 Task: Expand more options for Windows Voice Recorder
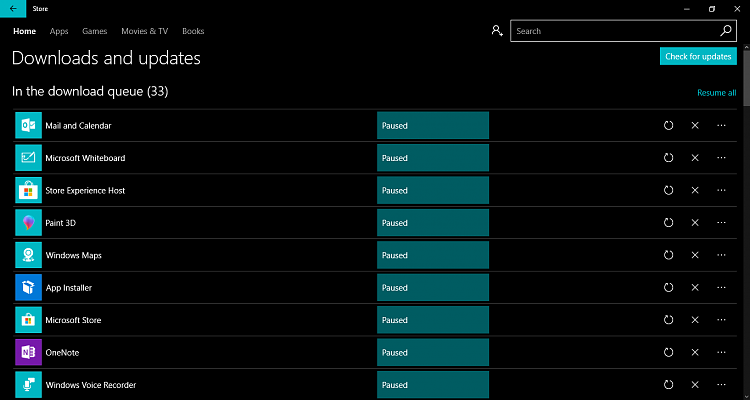pyautogui.click(x=721, y=385)
